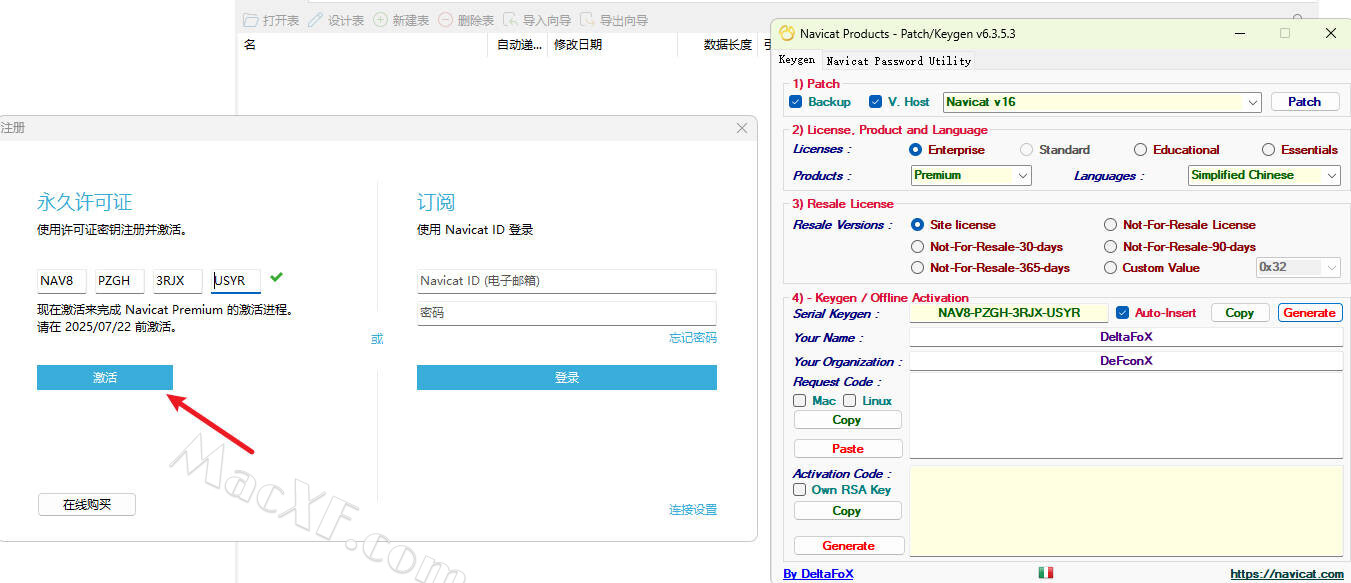Open the 连接设置 connection settings link
This screenshot has width=1351, height=583.
[x=693, y=510]
